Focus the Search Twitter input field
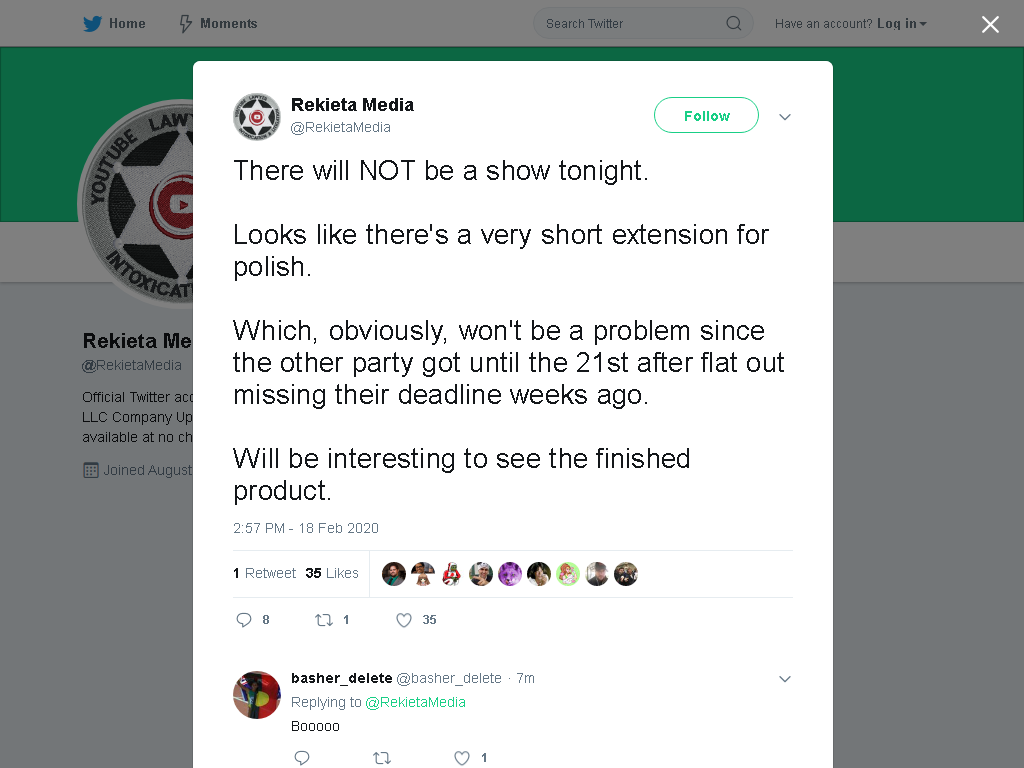Screen dimensions: 1024x768 pos(632,24)
